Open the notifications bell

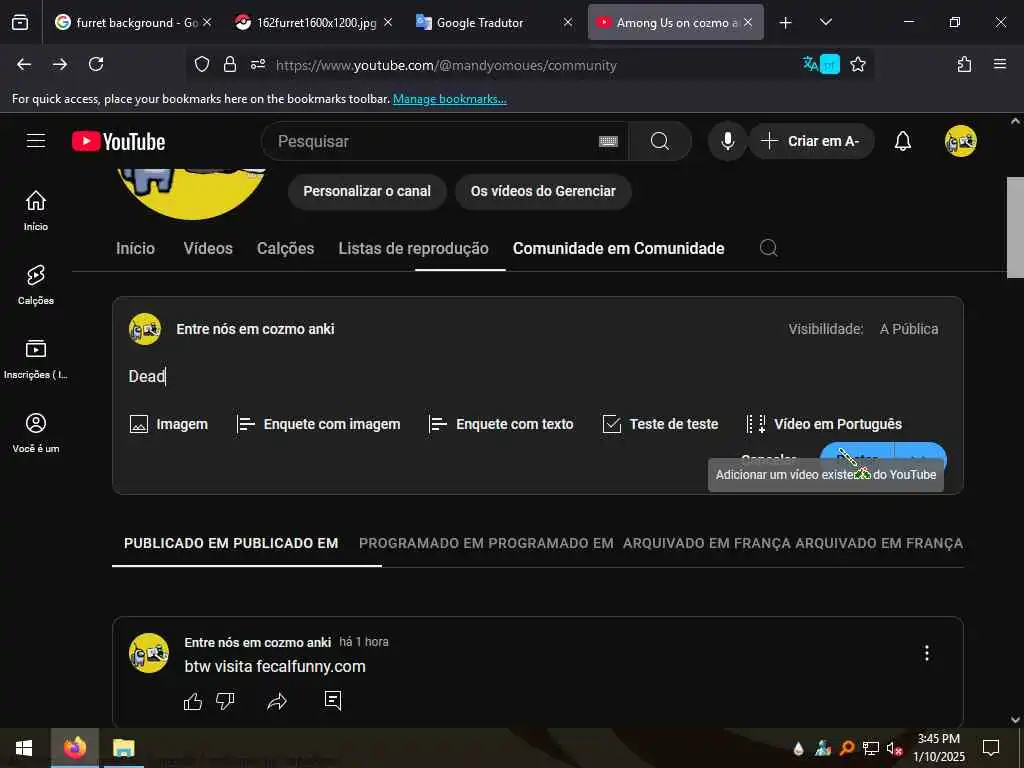tap(903, 141)
